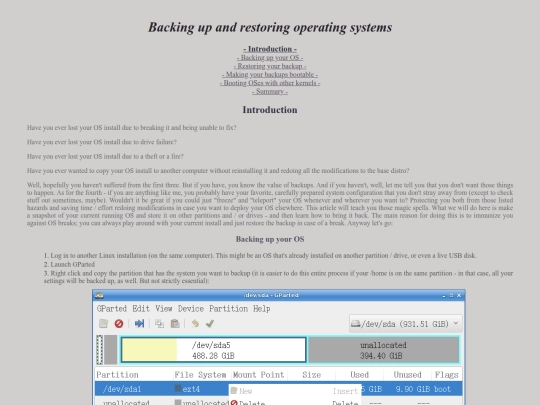540x405 pixels.
Task: Click the GParted window title bar app icon
Action: [x=100, y=295]
